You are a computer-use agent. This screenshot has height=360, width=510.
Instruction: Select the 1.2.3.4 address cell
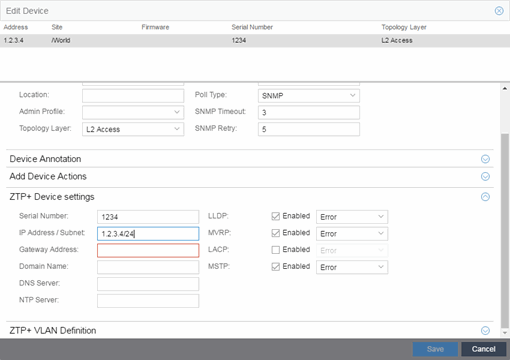click(x=14, y=40)
